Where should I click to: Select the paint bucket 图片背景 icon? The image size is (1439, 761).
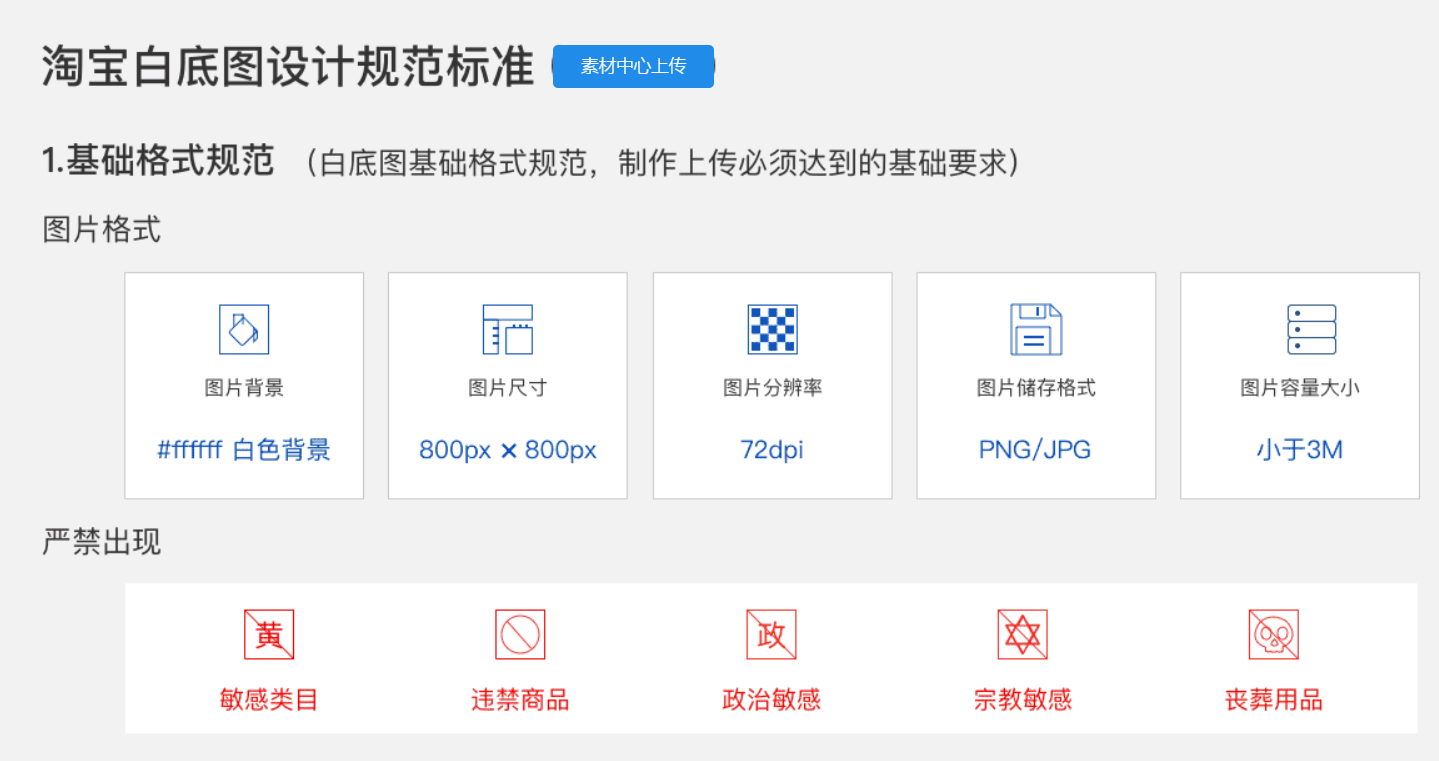tap(244, 329)
